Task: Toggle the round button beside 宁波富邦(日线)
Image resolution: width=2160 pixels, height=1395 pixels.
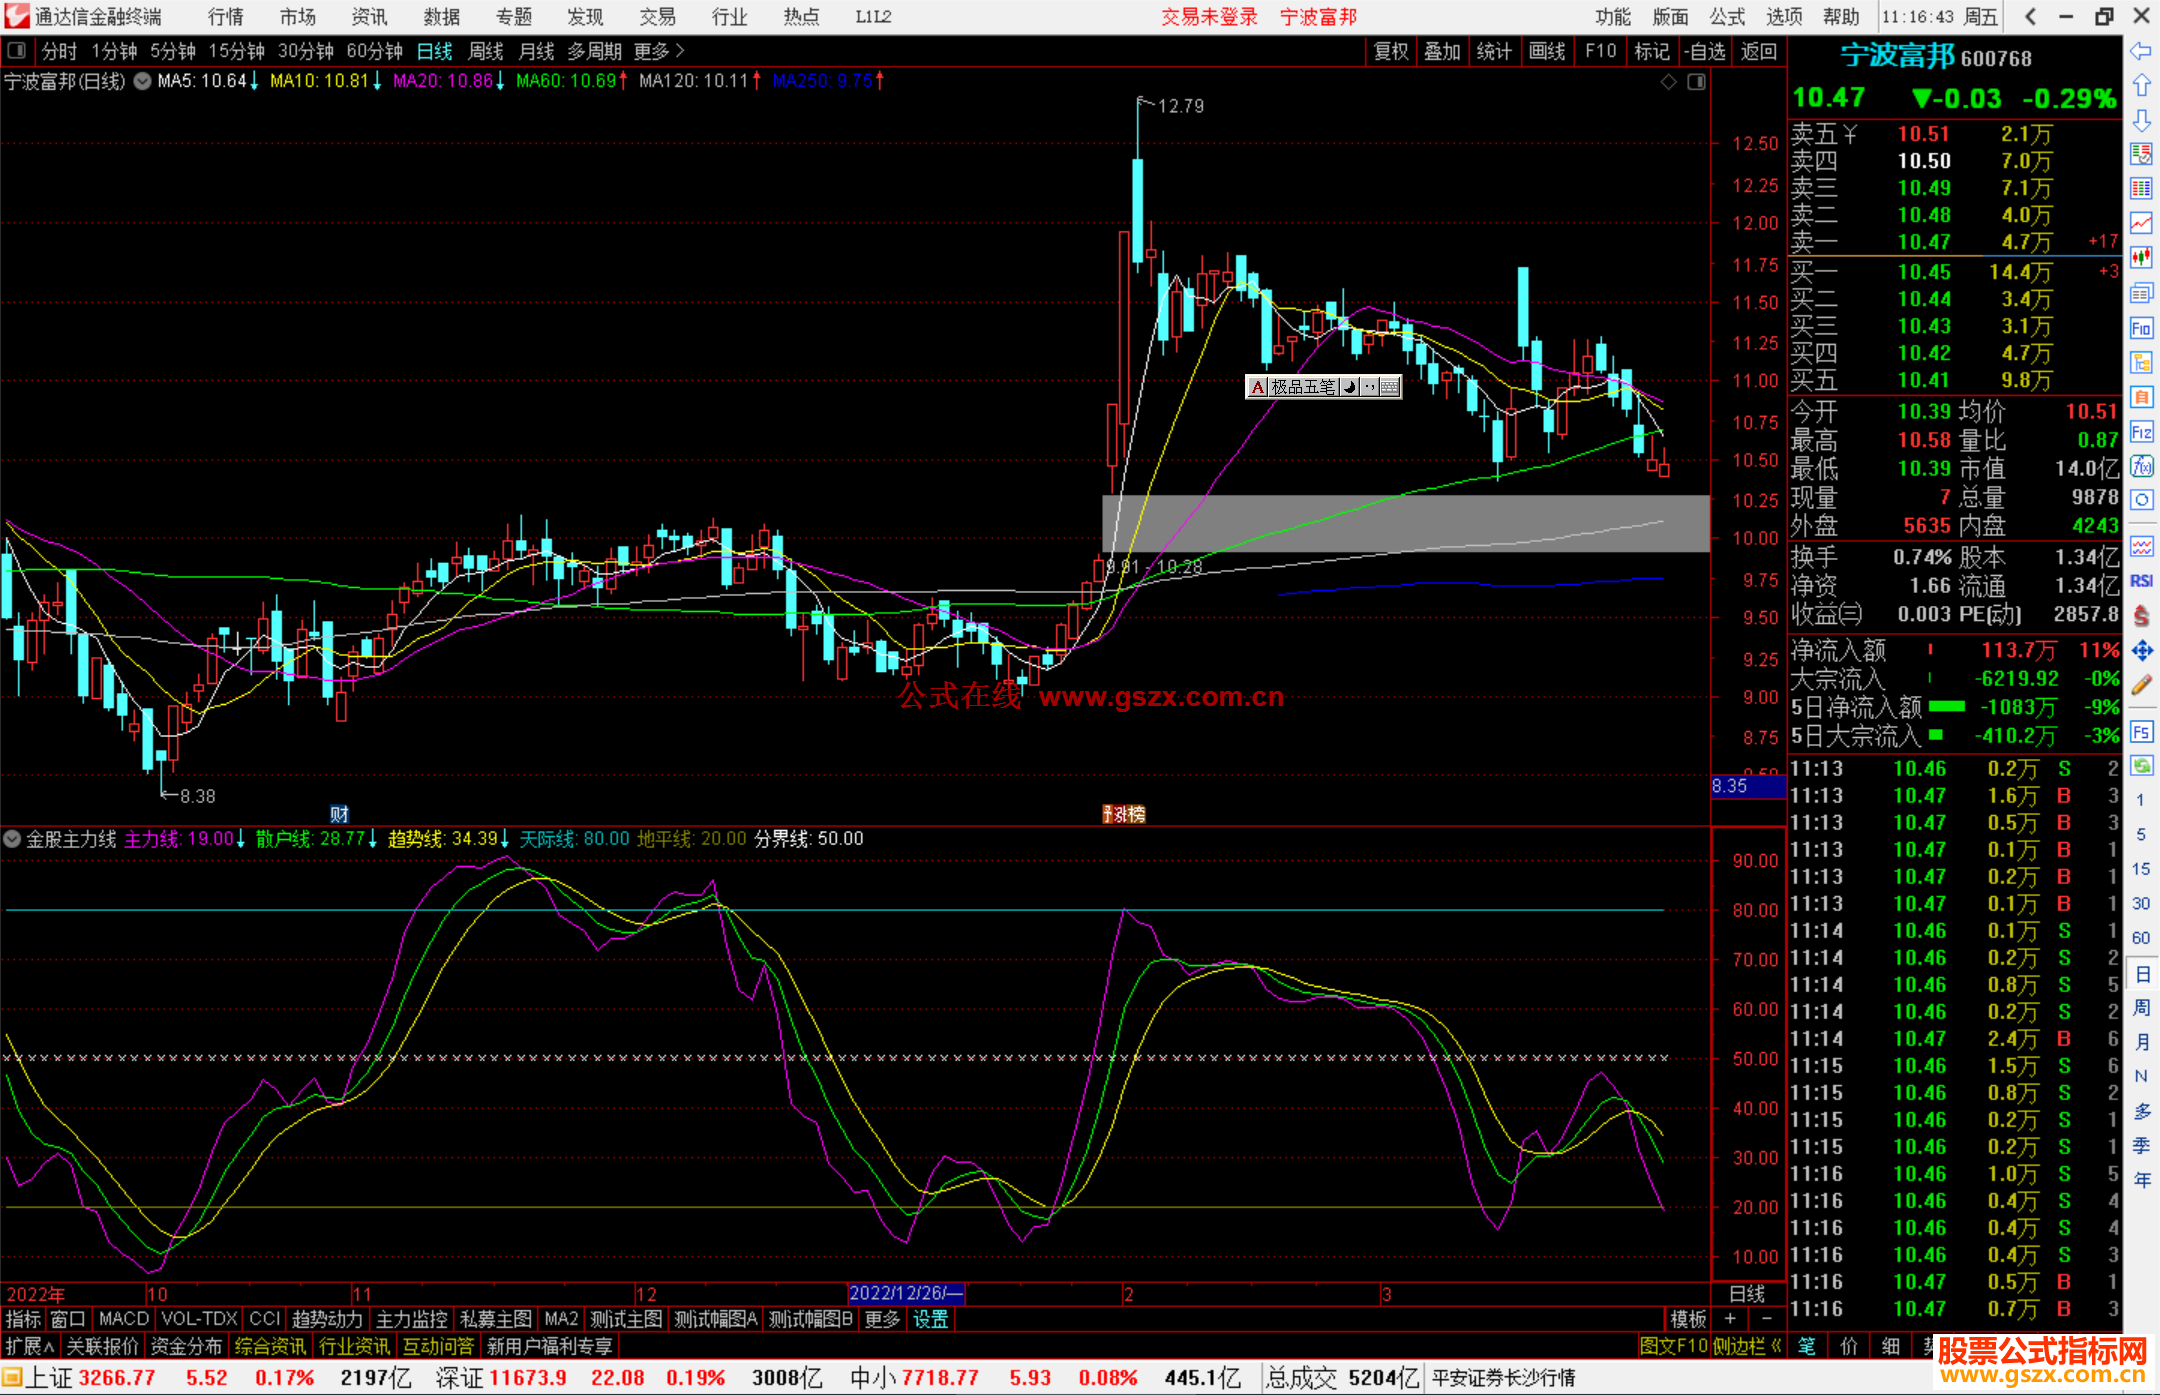Action: (x=142, y=81)
